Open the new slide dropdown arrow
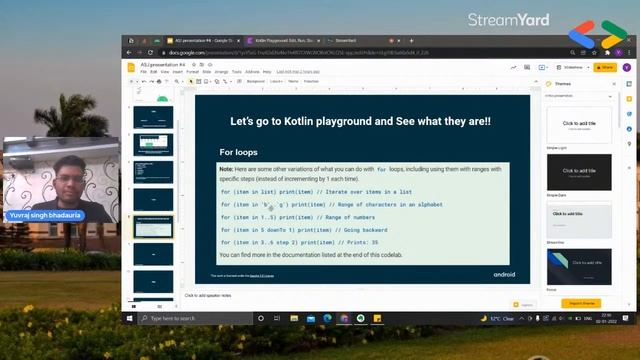Image resolution: width=640 pixels, height=360 pixels. 137,82
